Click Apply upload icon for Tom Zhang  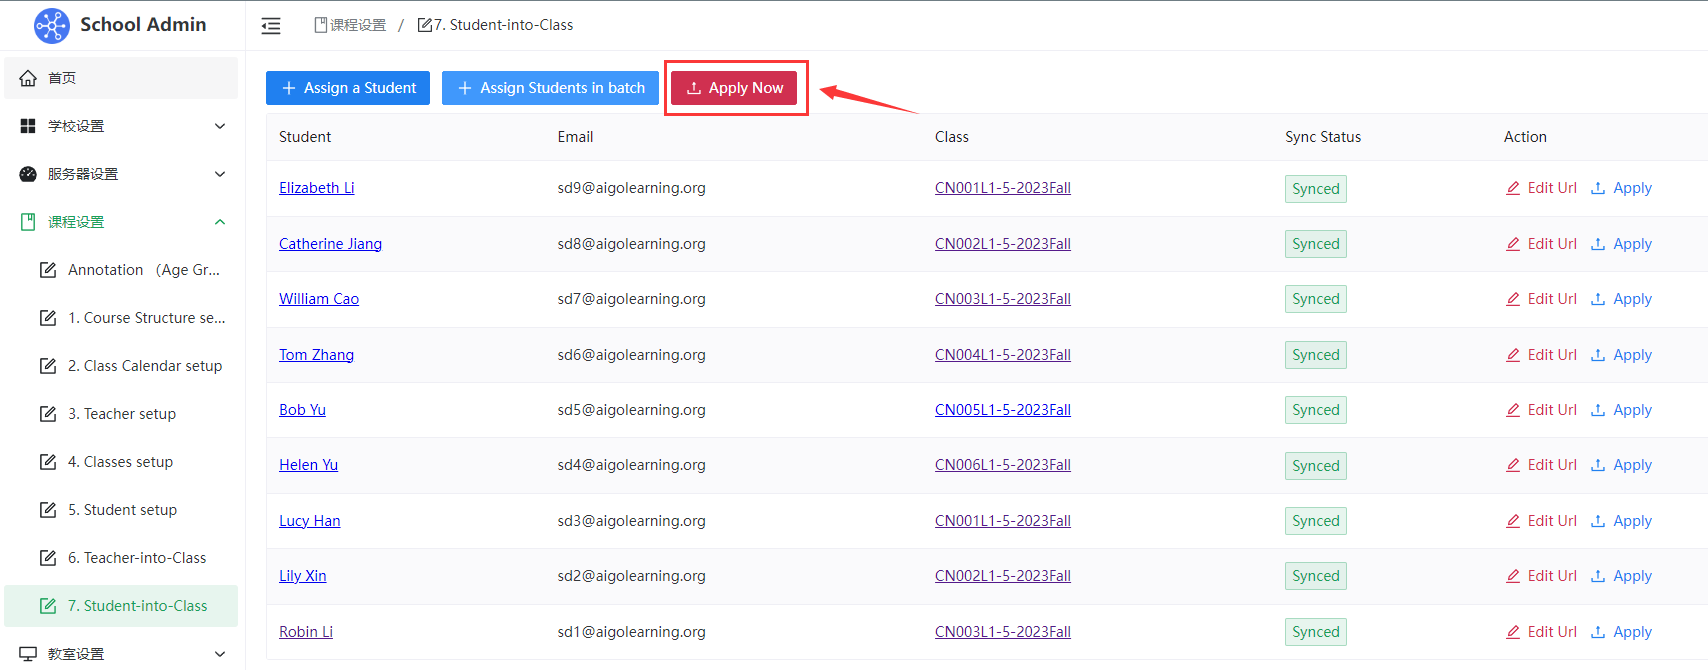coord(1598,355)
